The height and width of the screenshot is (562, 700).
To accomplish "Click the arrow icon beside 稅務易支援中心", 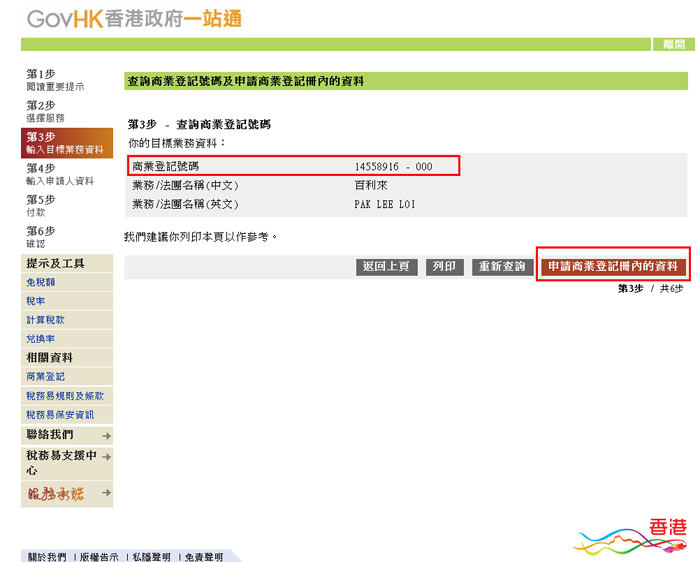I will (x=106, y=457).
